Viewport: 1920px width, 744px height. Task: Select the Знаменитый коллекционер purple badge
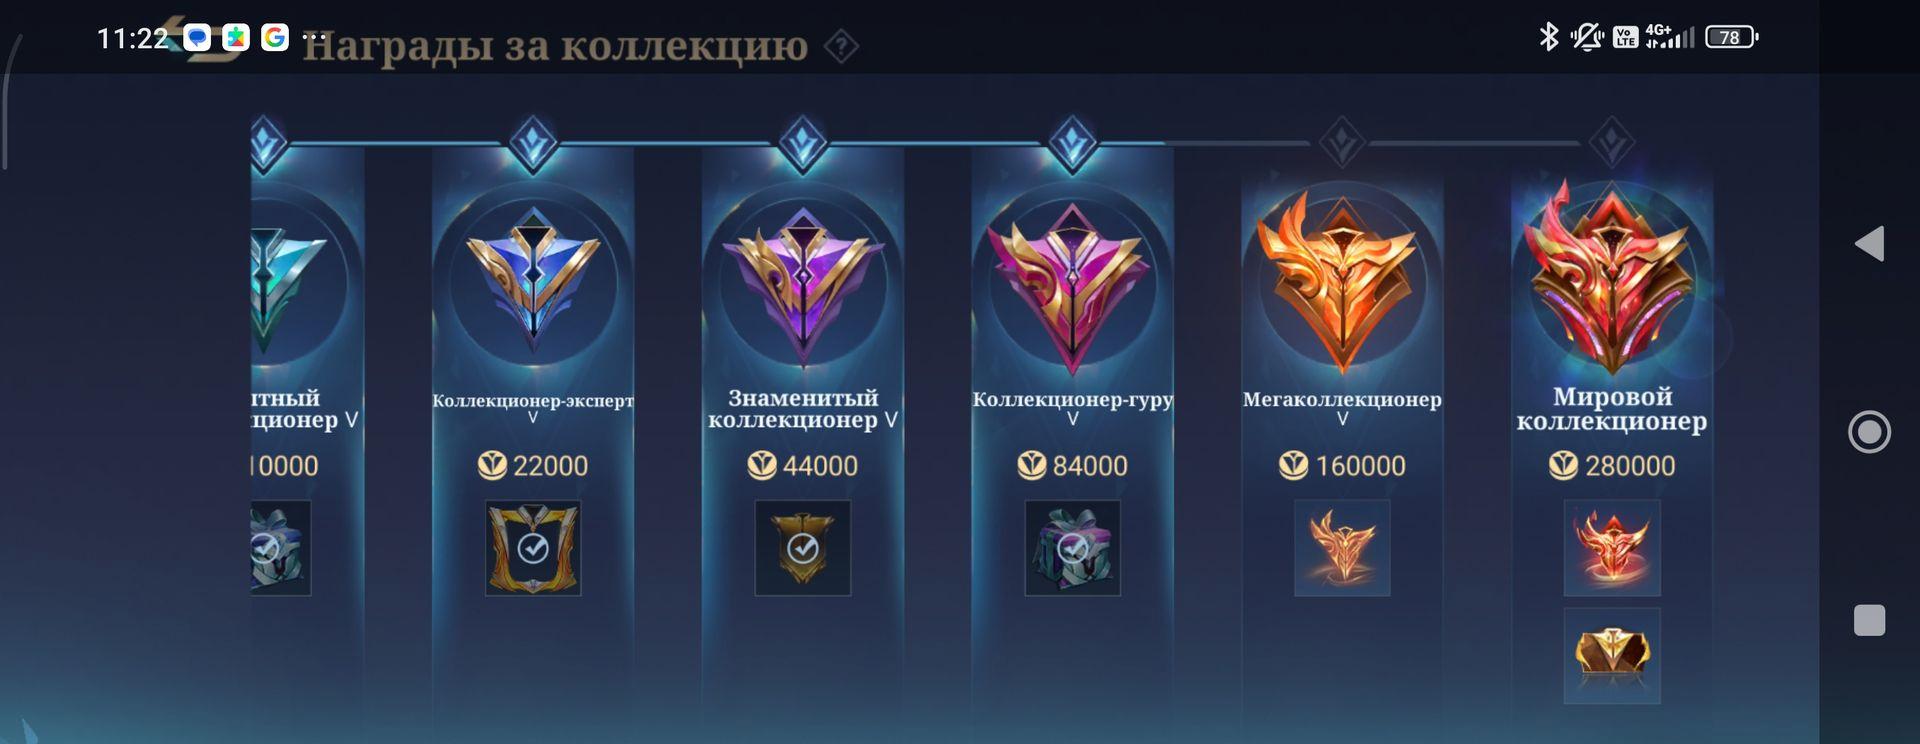pyautogui.click(x=803, y=283)
